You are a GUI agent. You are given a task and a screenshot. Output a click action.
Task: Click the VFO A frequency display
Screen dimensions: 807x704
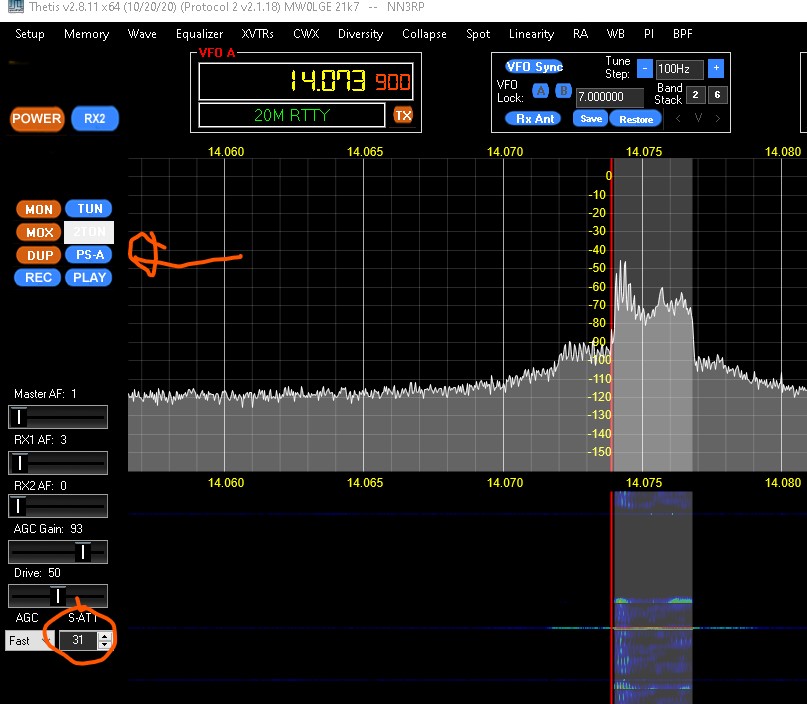[306, 81]
